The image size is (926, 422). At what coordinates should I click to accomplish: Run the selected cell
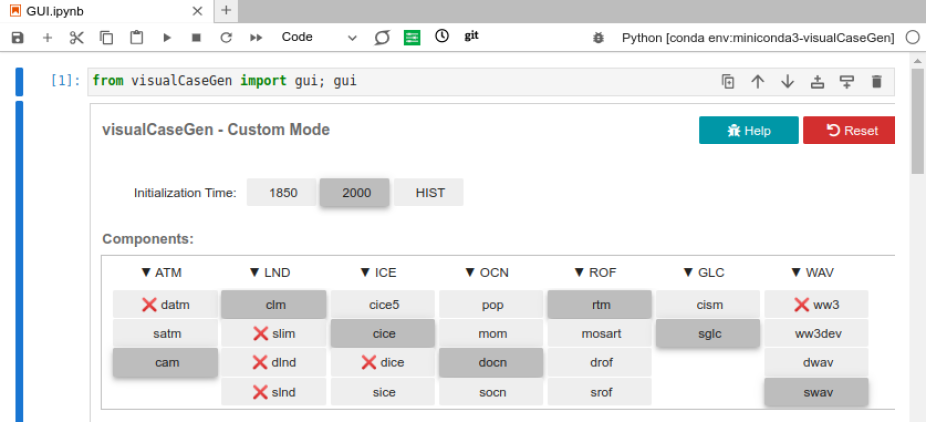[166, 37]
